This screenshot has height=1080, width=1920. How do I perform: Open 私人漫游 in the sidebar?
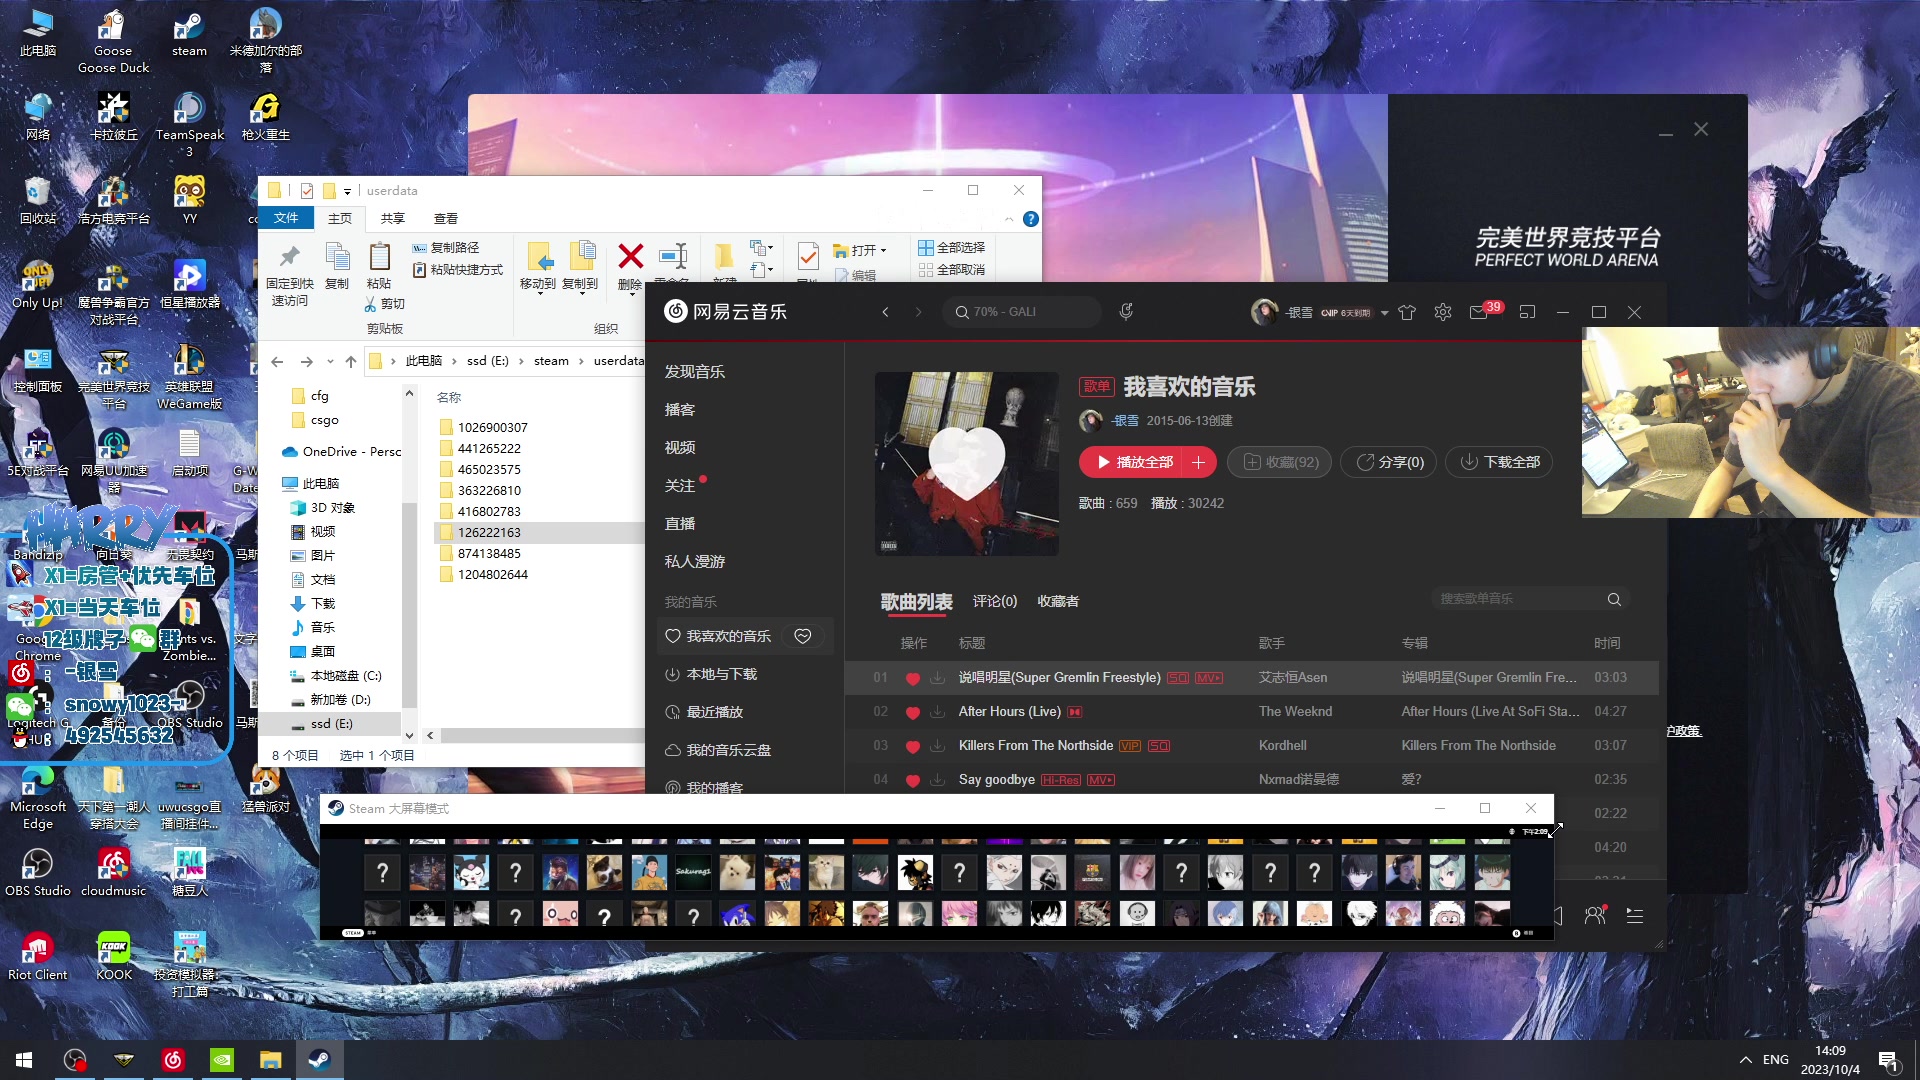coord(695,562)
